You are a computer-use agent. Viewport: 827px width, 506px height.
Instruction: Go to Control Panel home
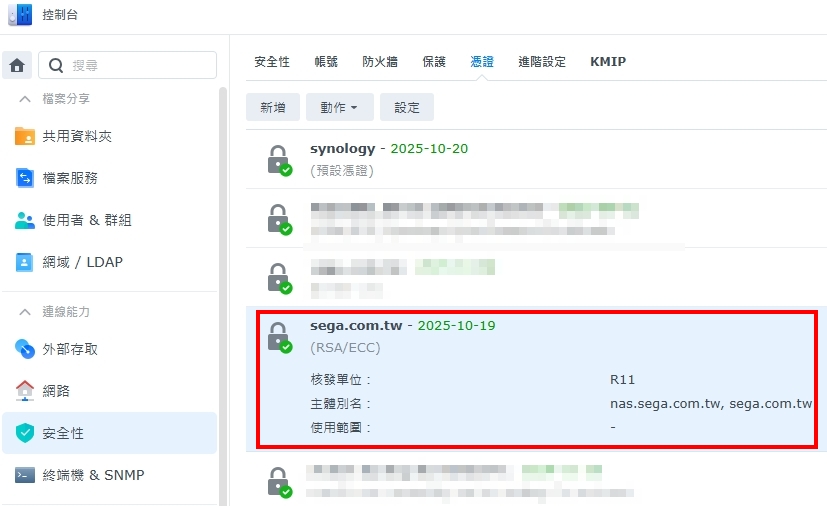coord(17,65)
